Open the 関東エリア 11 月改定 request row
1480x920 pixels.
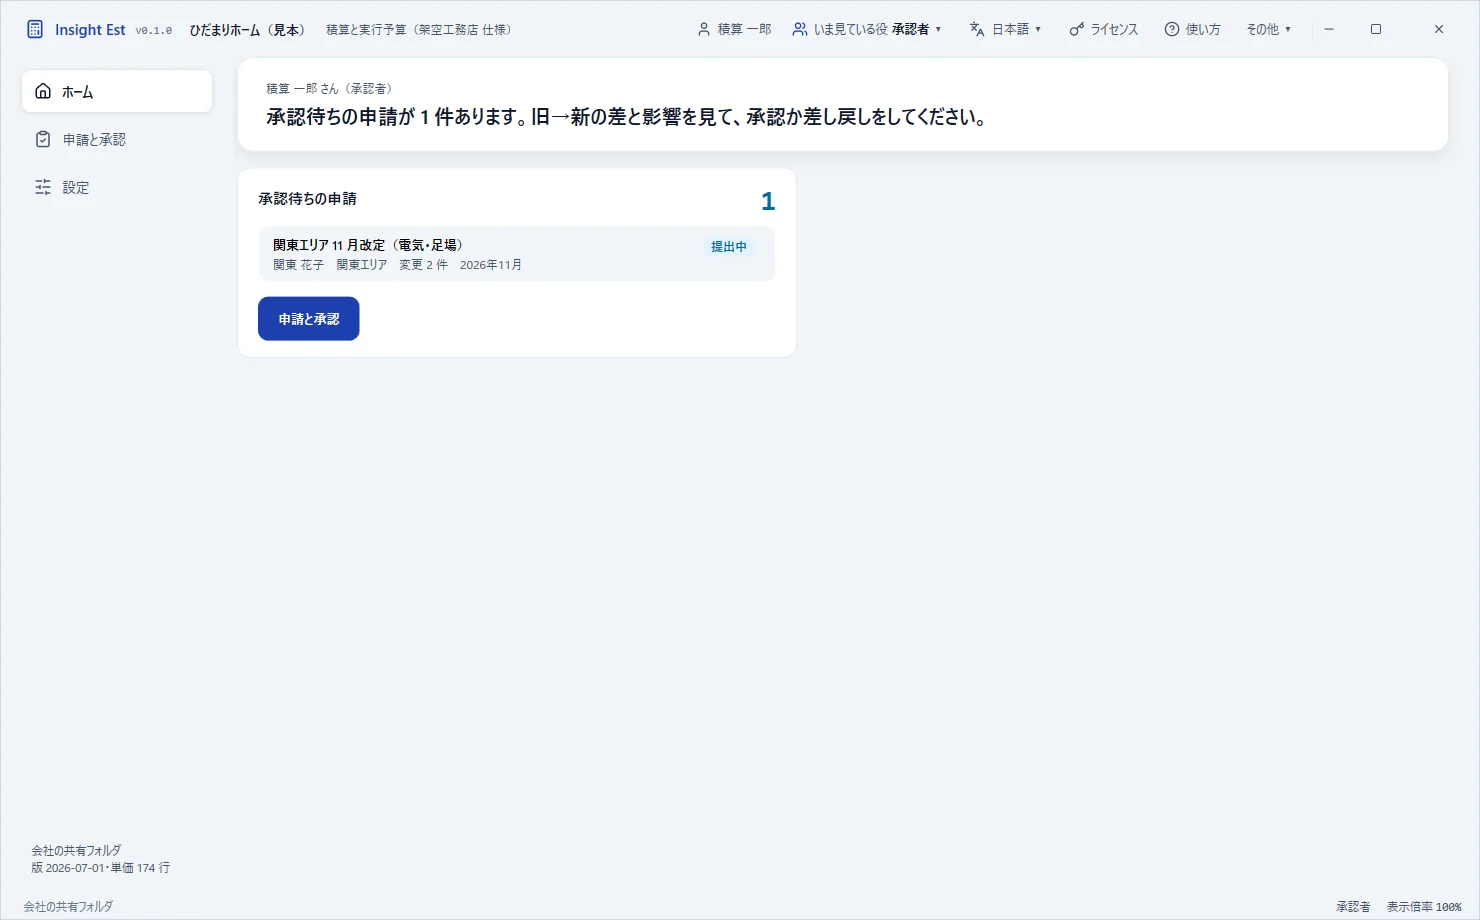tap(516, 254)
